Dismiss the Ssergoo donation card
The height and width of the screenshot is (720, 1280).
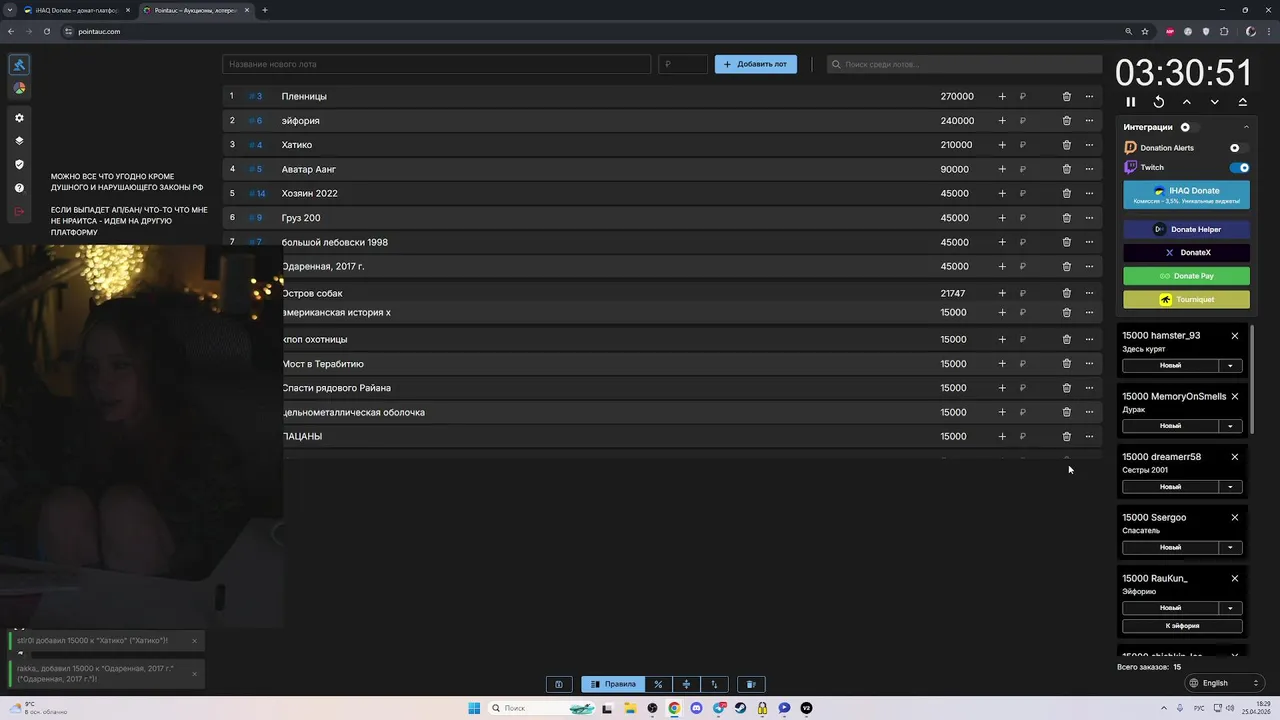point(1235,518)
